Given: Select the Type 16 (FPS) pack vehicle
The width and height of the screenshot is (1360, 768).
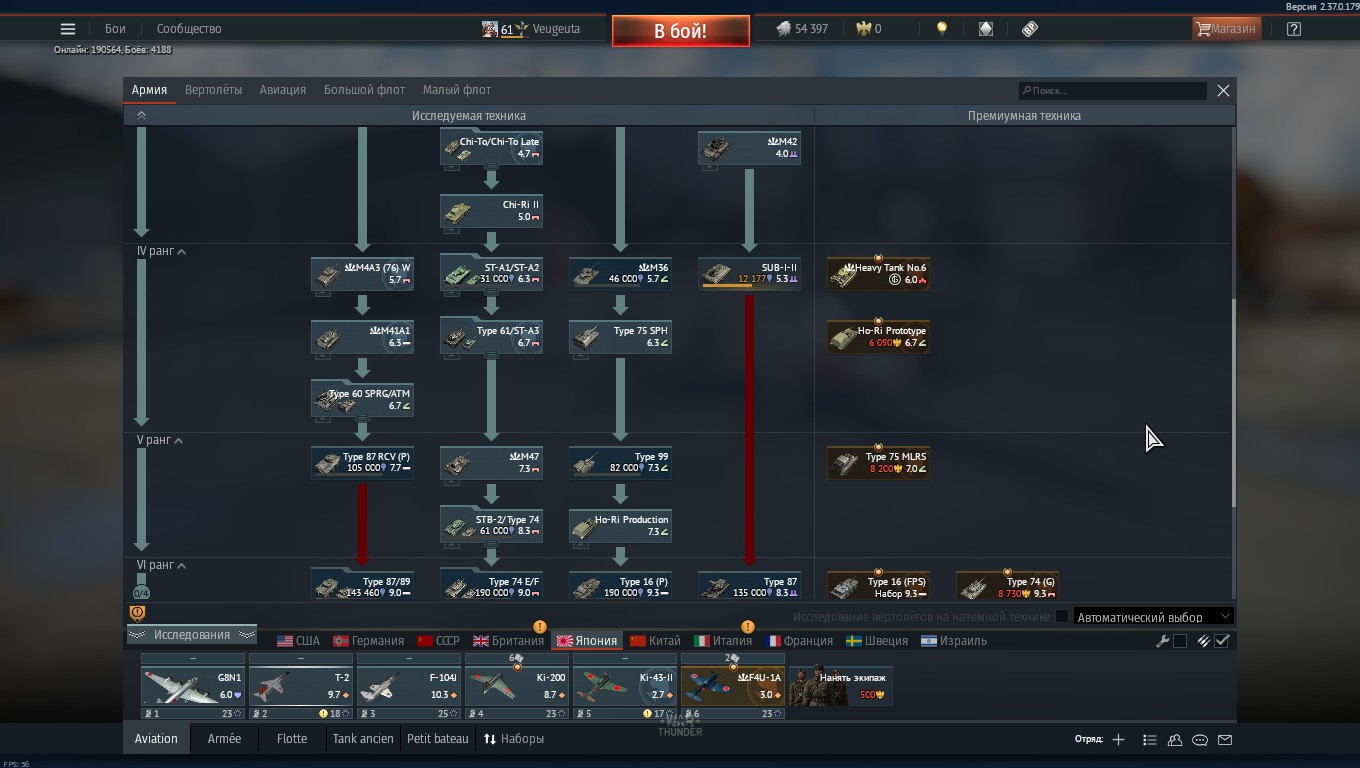Looking at the screenshot, I should click(x=878, y=586).
